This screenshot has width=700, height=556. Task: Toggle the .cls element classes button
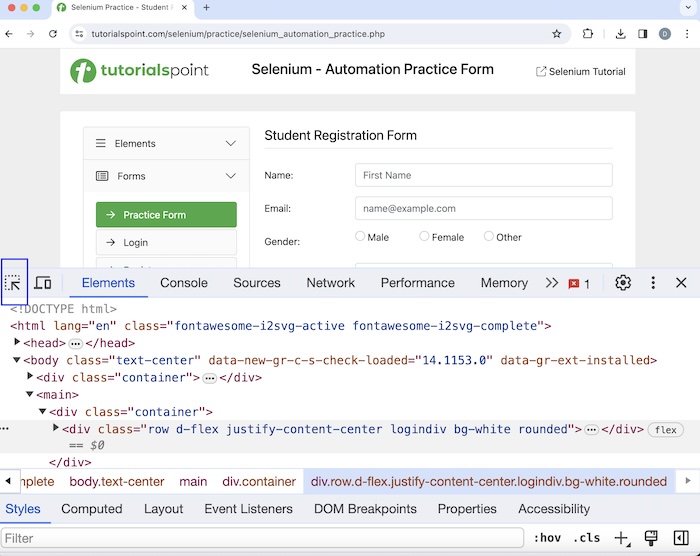[x=587, y=538]
